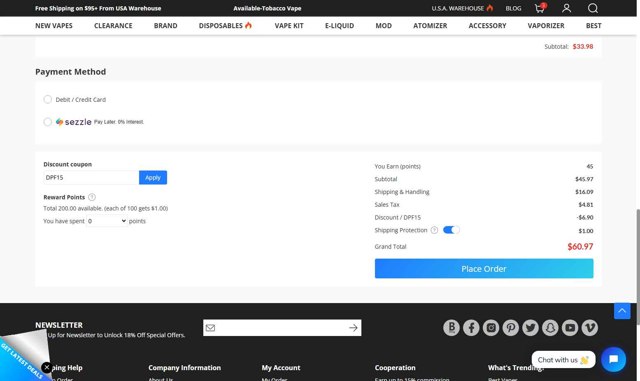Focus the discount coupon code field
This screenshot has height=381, width=640.
(x=91, y=177)
